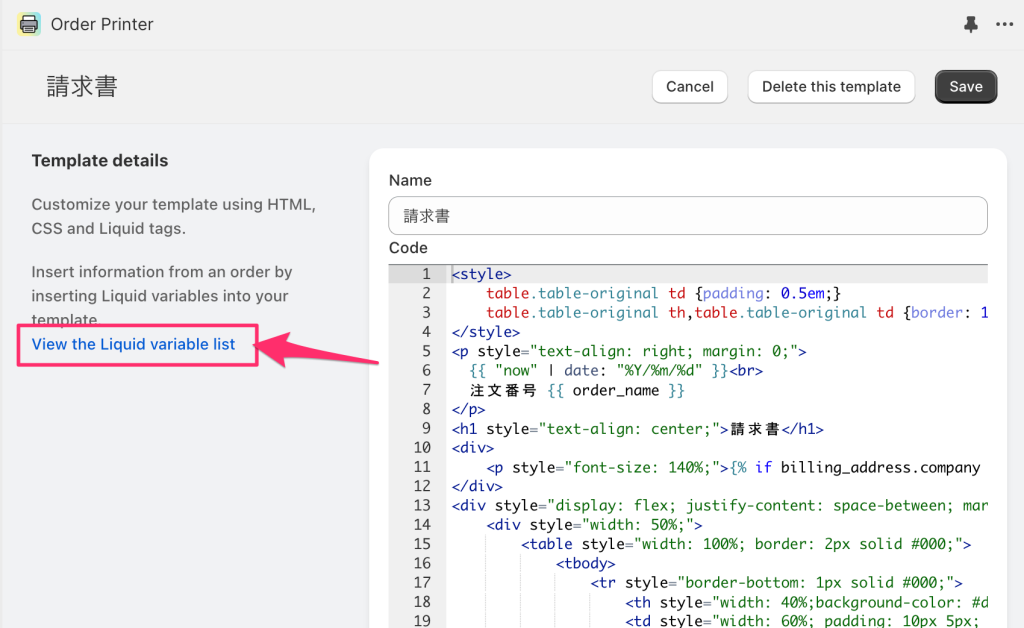Click <tbody> tag on line 16
The width and height of the screenshot is (1024, 628).
coord(585,563)
